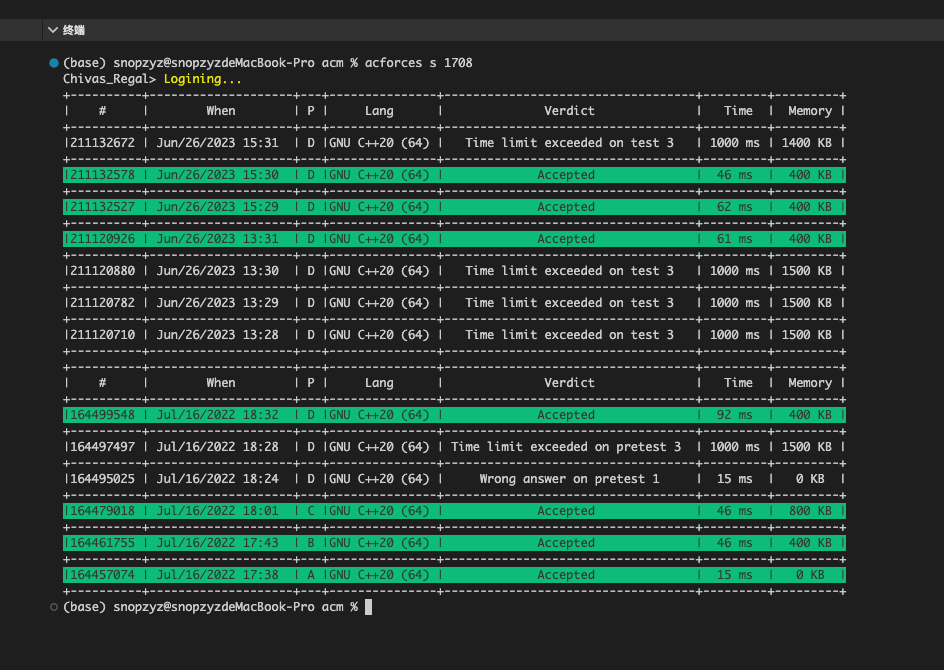Screen dimensions: 944x670
Task: Click submission ID 211120782
Action: (x=102, y=303)
